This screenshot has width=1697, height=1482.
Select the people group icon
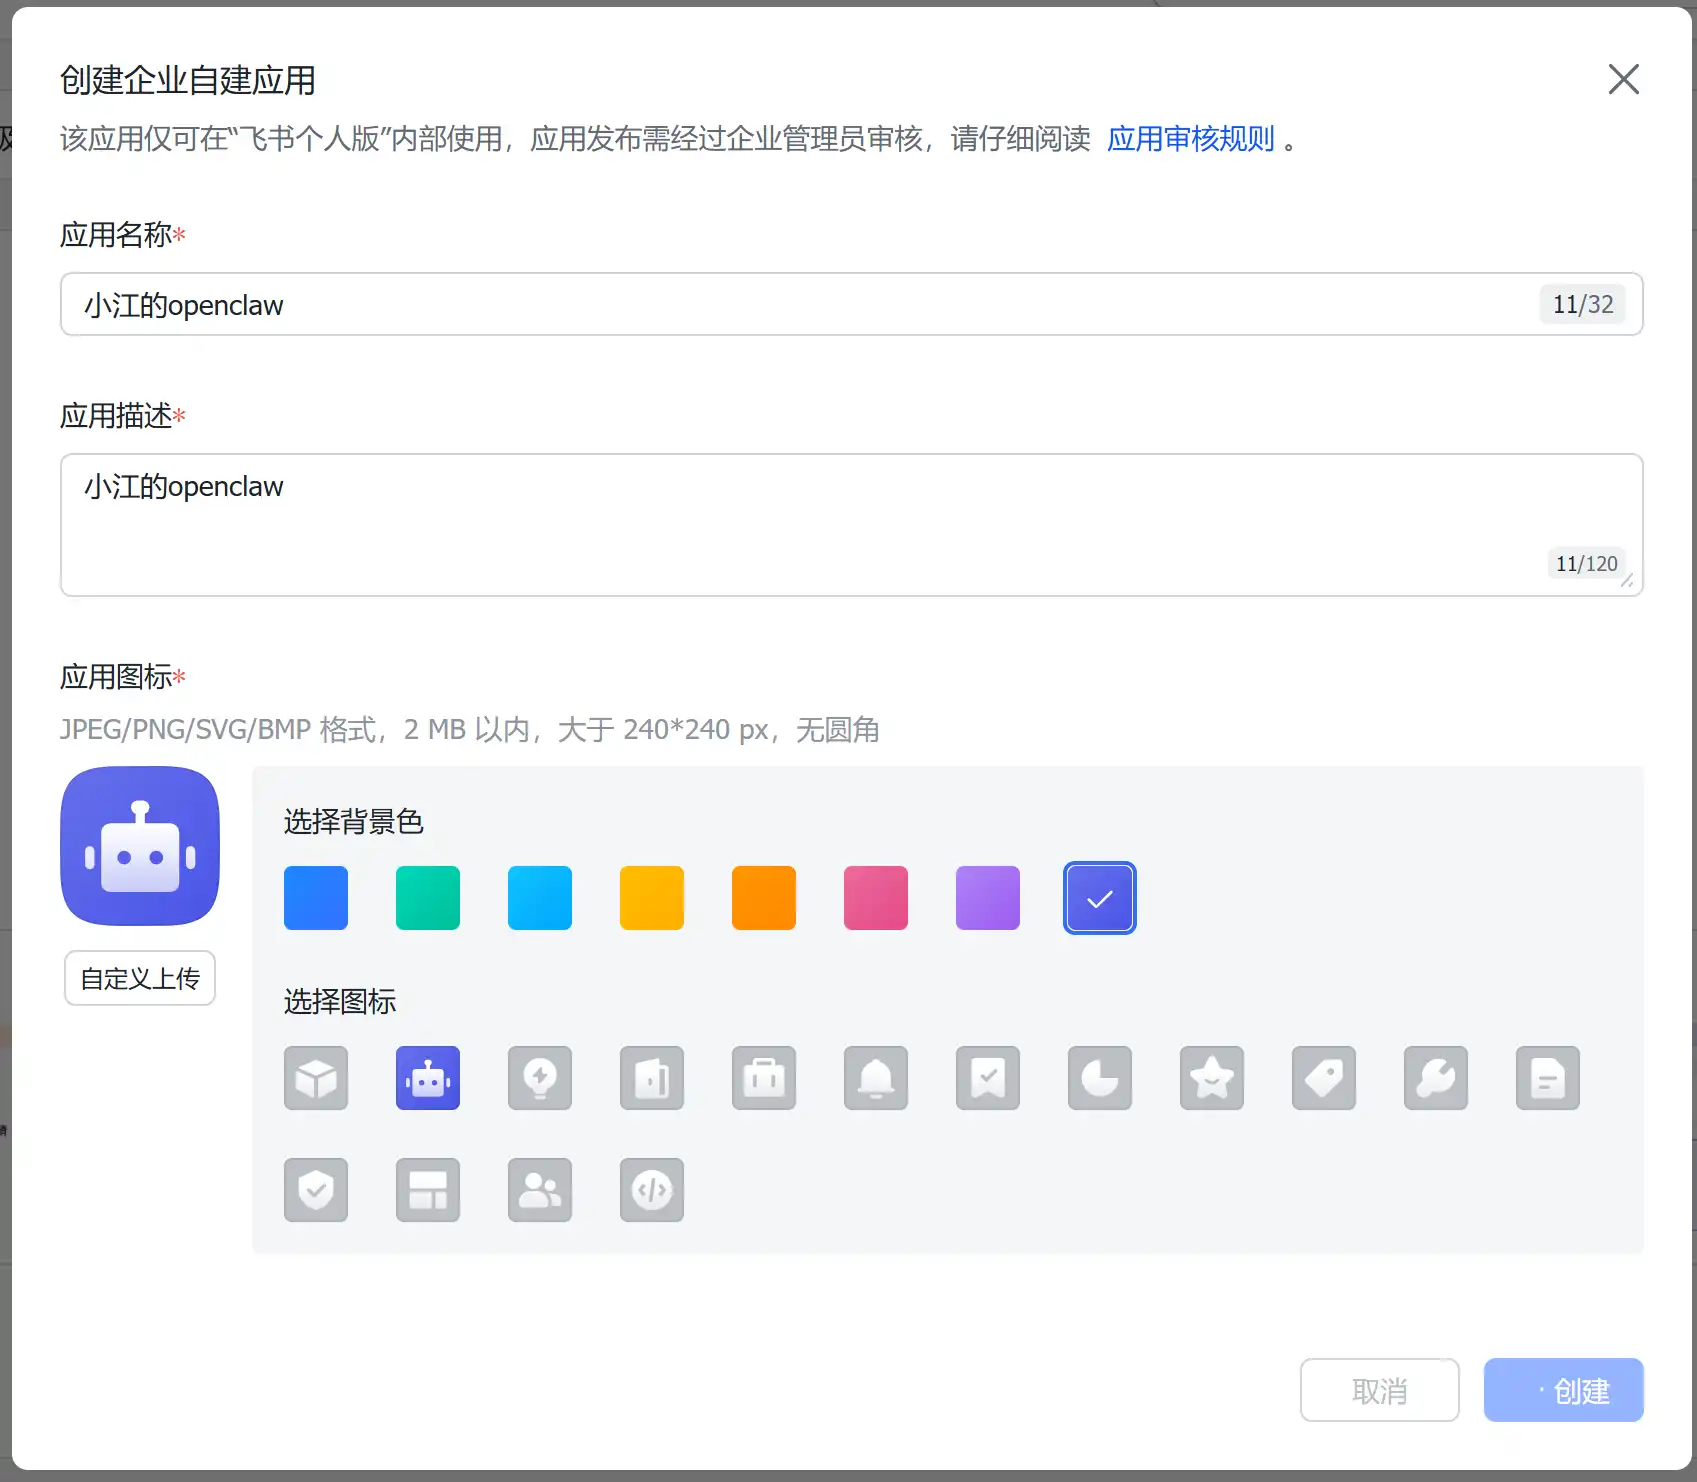539,1190
